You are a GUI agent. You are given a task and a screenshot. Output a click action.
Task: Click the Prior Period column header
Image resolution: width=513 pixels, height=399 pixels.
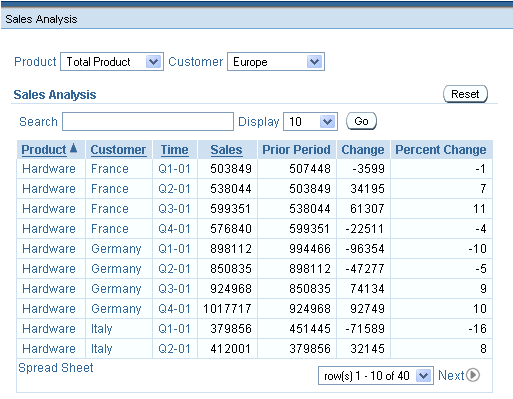pyautogui.click(x=296, y=150)
